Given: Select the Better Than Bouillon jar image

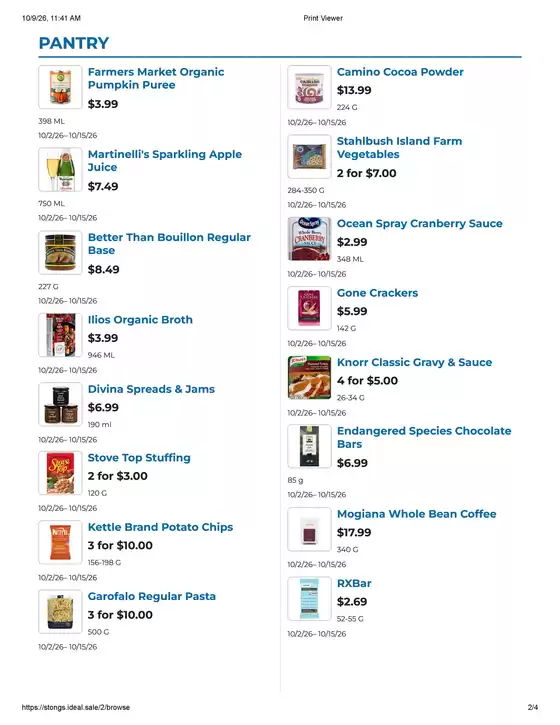Looking at the screenshot, I should (x=60, y=252).
